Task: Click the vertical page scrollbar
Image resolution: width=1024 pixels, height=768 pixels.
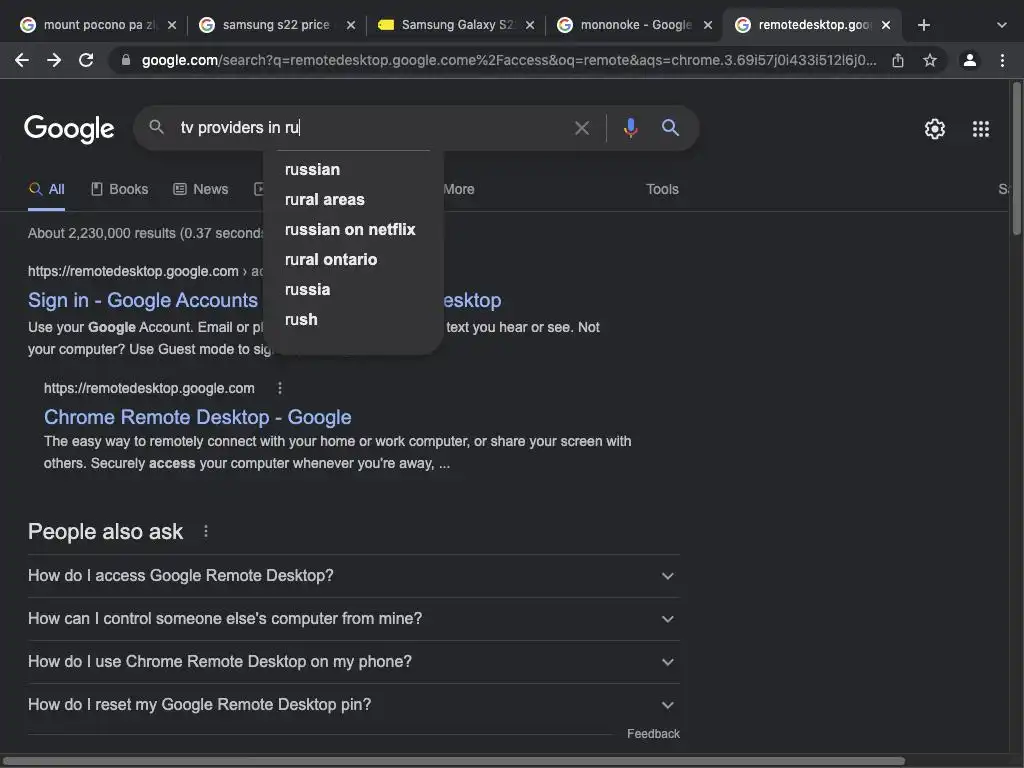Action: click(x=1016, y=158)
